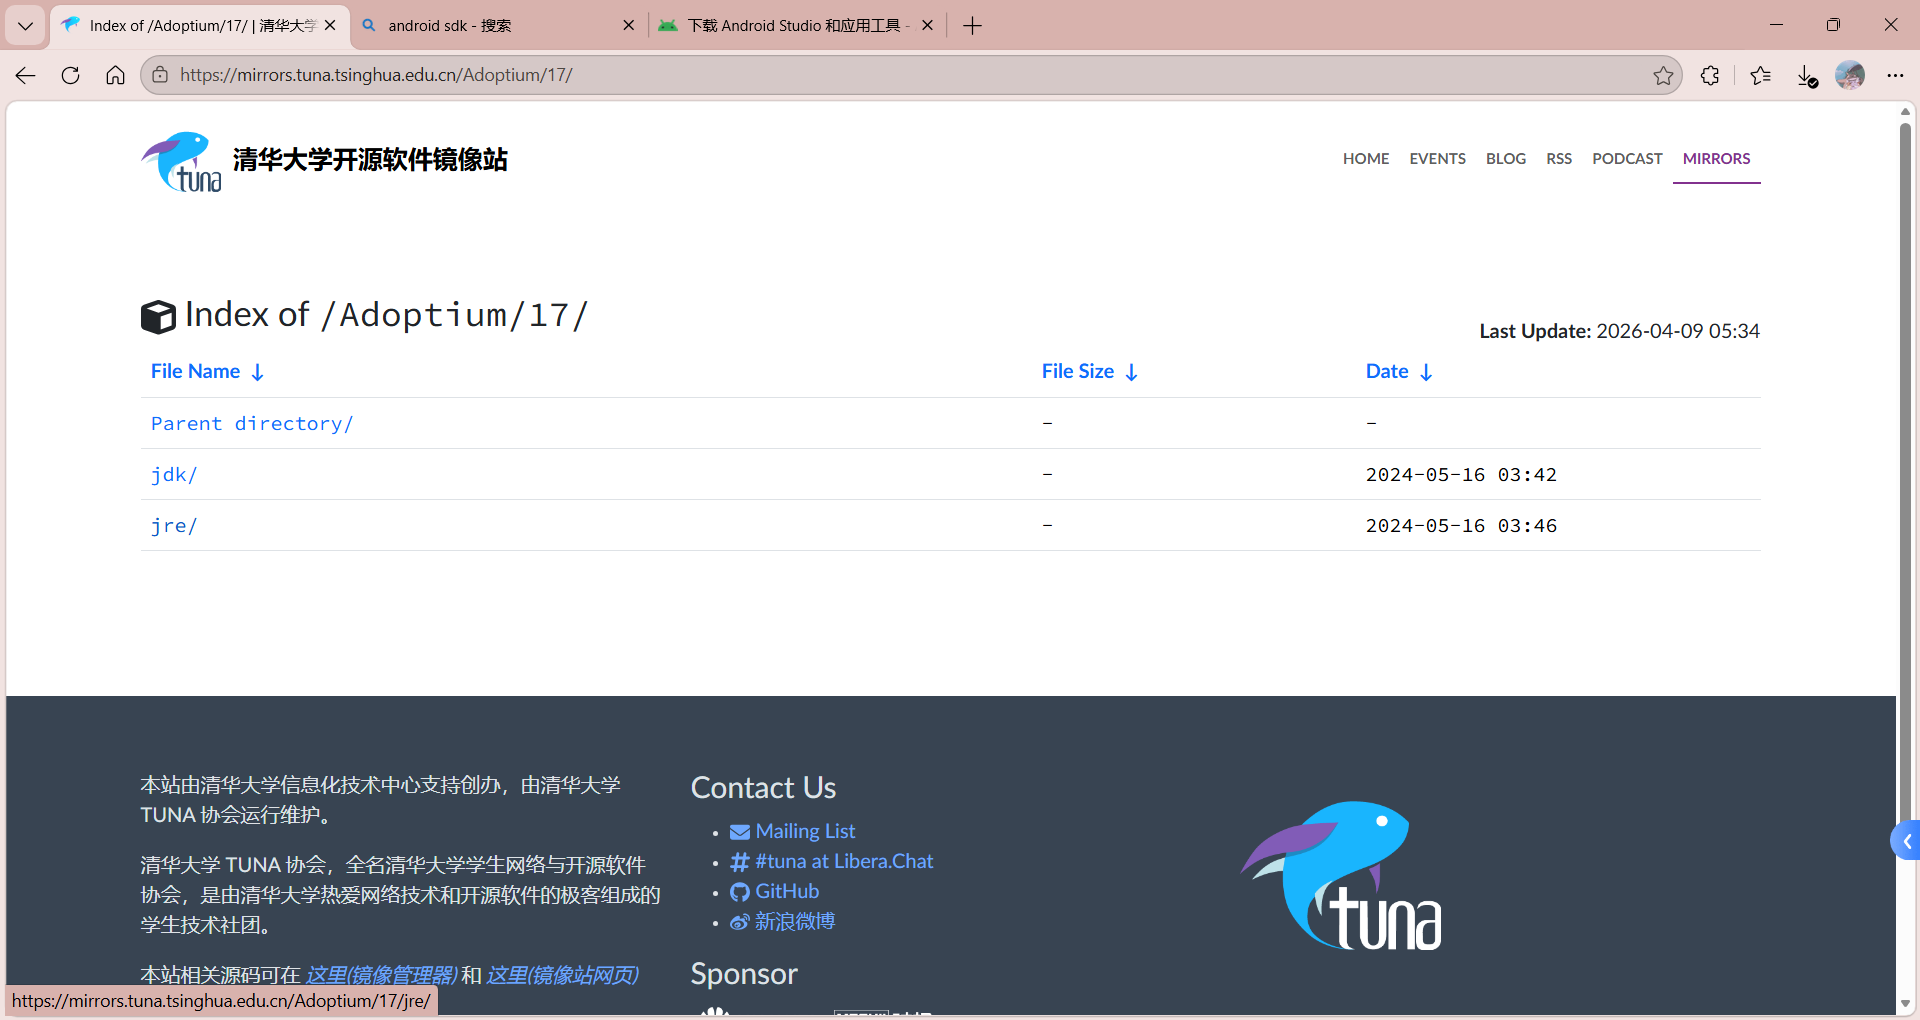The width and height of the screenshot is (1920, 1020).
Task: Click the scrollbar up arrow
Action: (x=1905, y=111)
